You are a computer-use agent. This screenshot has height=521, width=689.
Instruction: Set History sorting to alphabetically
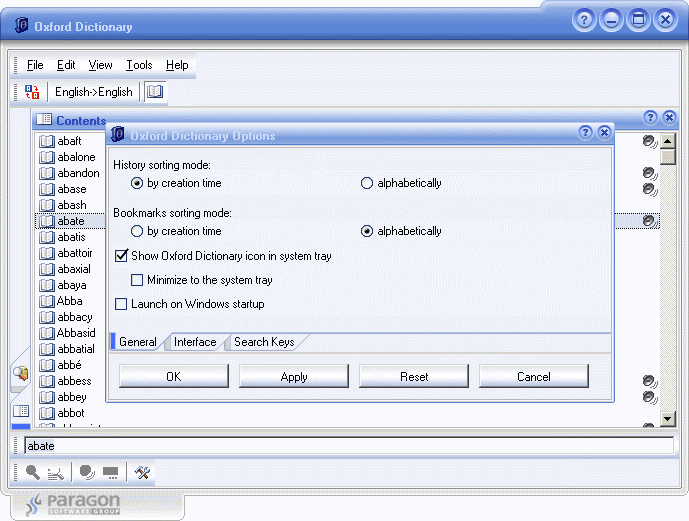(367, 183)
